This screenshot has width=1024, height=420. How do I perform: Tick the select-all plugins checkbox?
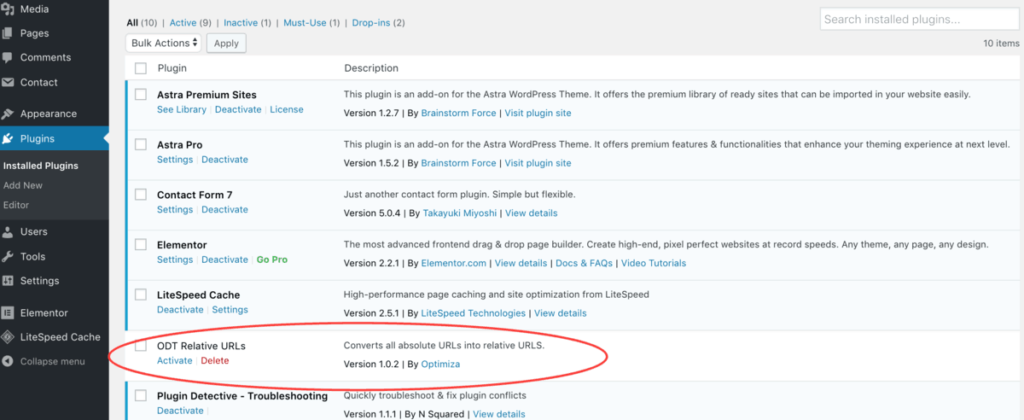click(x=141, y=68)
